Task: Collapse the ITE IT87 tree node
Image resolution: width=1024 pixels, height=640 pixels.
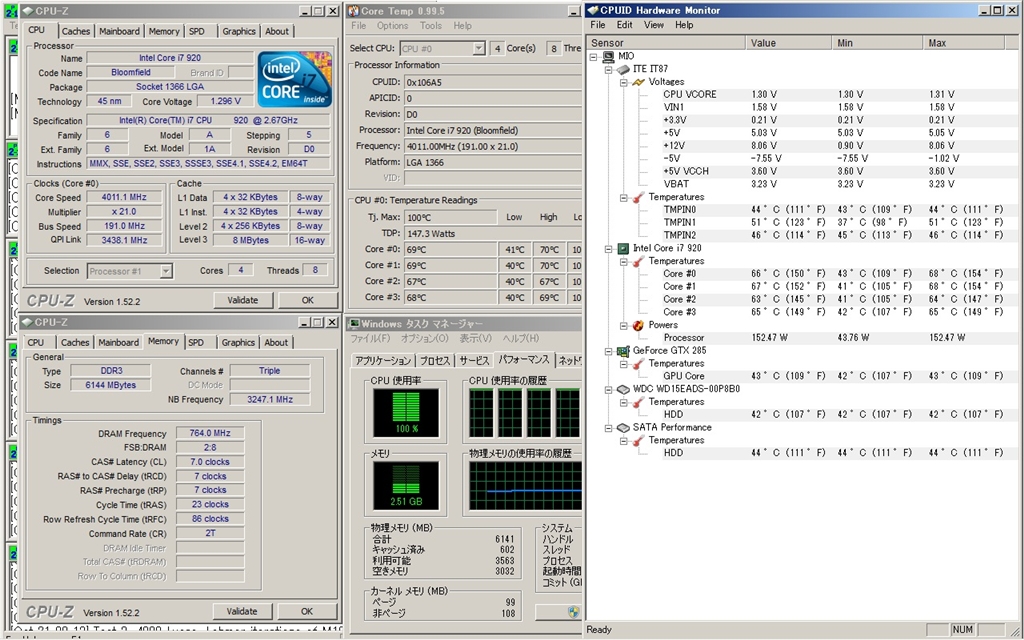Action: tap(609, 69)
